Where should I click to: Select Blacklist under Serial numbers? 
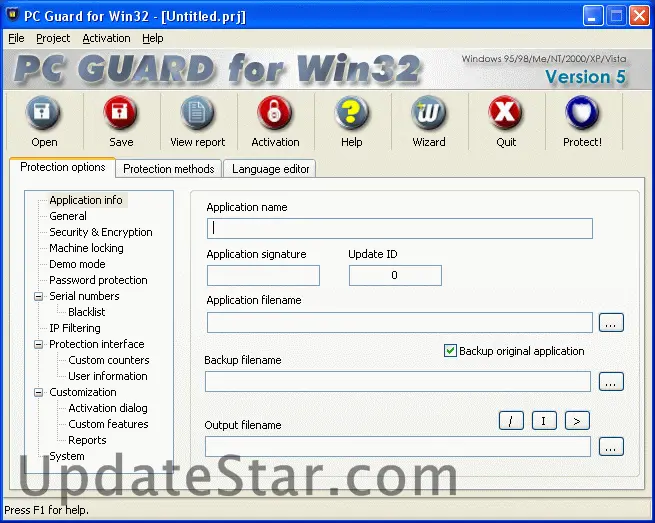pos(86,312)
